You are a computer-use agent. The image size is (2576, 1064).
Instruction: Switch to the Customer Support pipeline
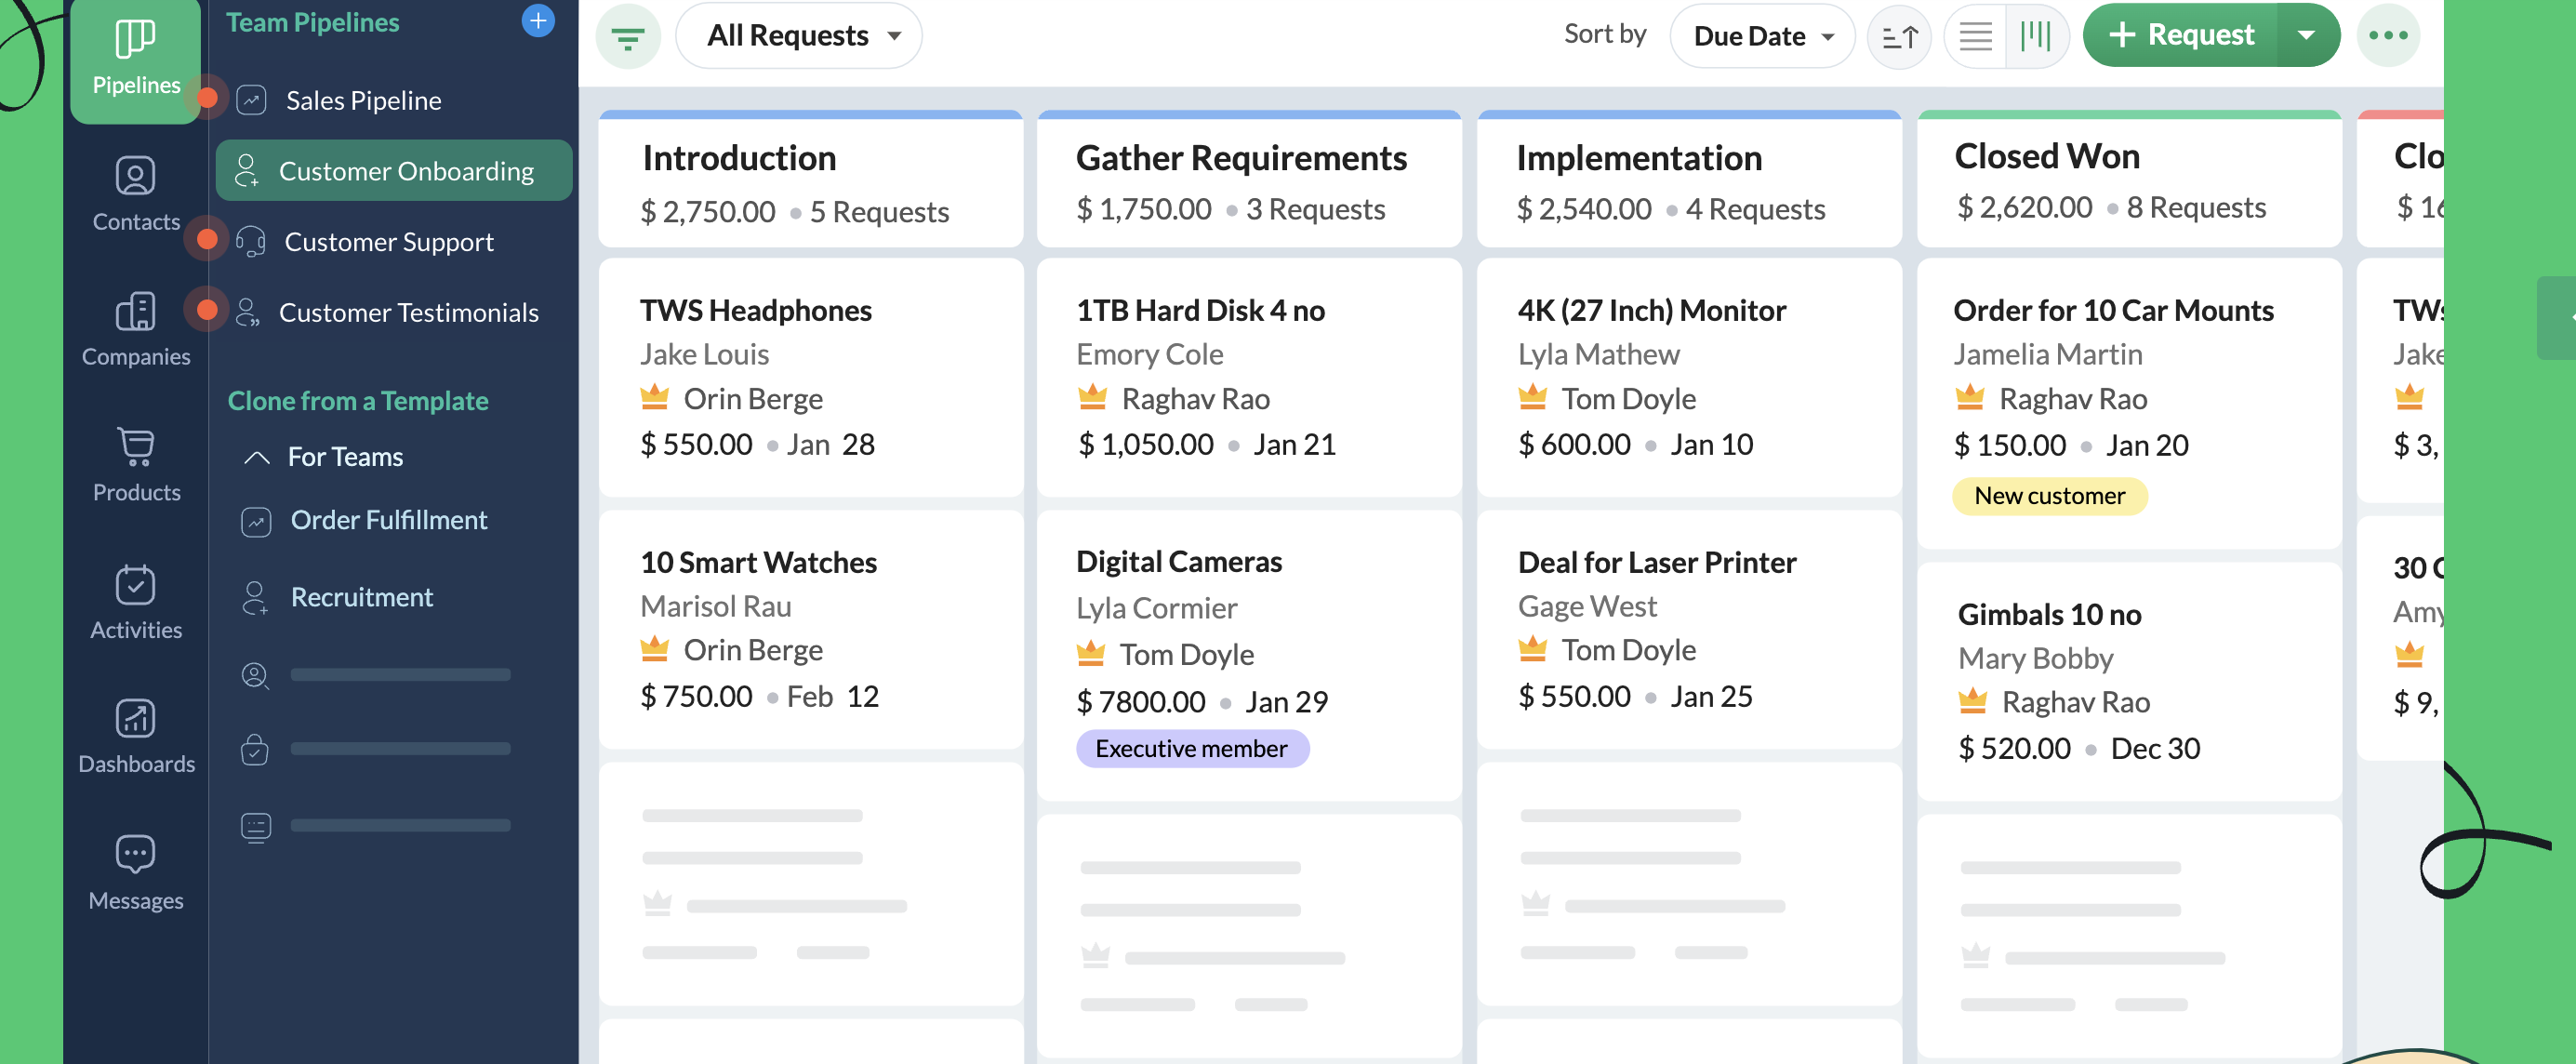(x=389, y=241)
